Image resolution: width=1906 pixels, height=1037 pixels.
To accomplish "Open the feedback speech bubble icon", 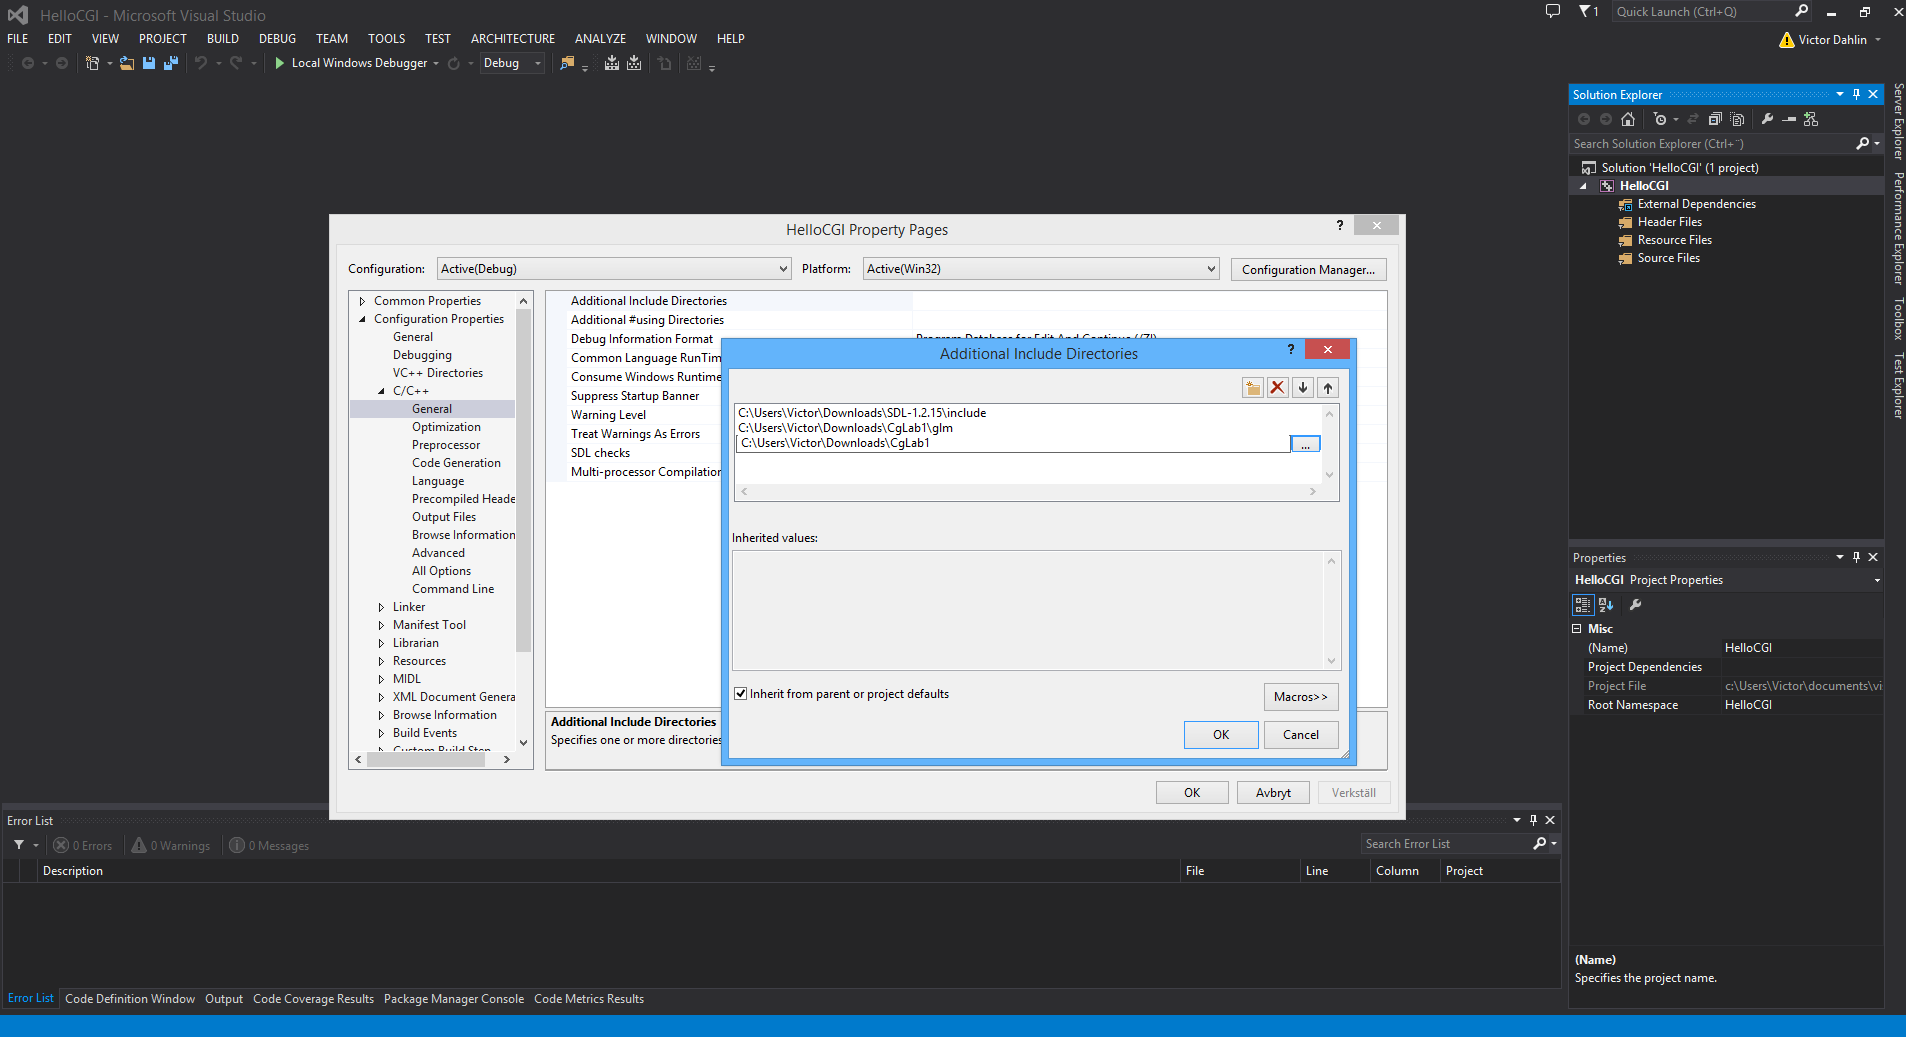I will tap(1553, 12).
